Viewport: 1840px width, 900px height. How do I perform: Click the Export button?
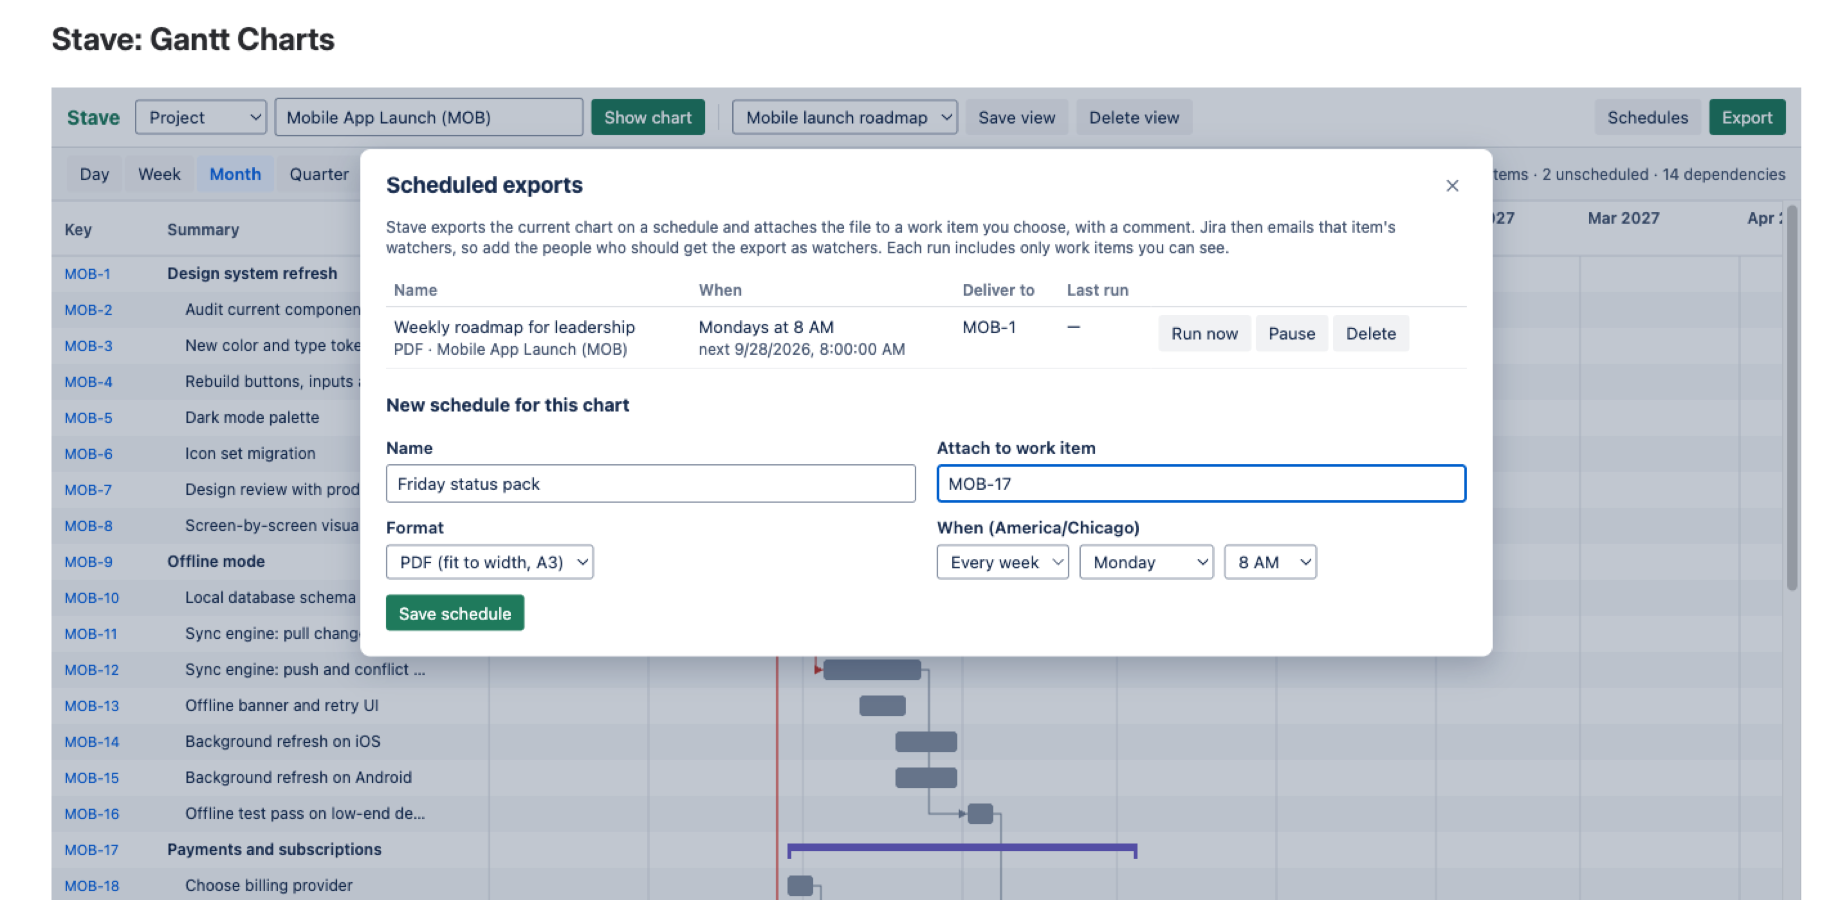1747,117
